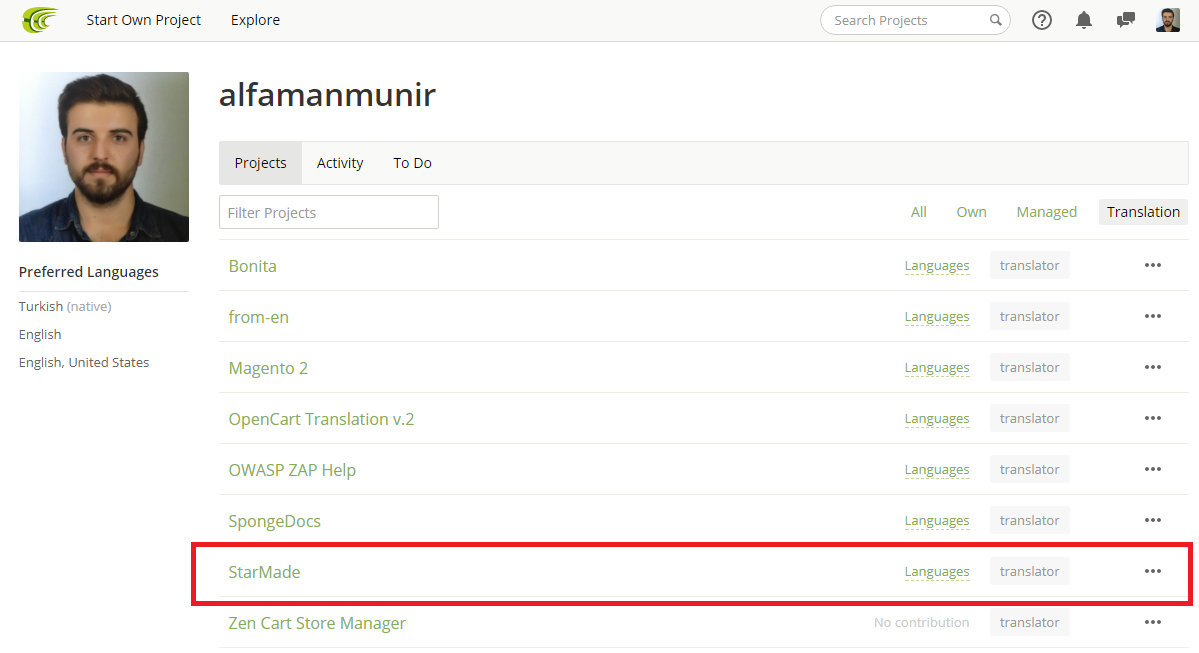This screenshot has width=1199, height=653.
Task: Open the messages chat icon
Action: [x=1126, y=20]
